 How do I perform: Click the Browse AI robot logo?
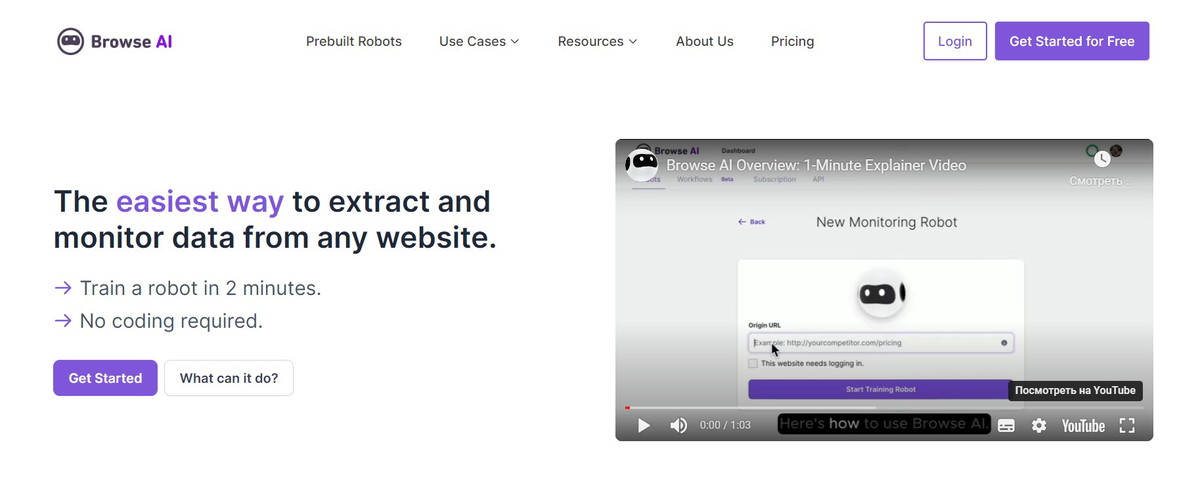coord(115,41)
